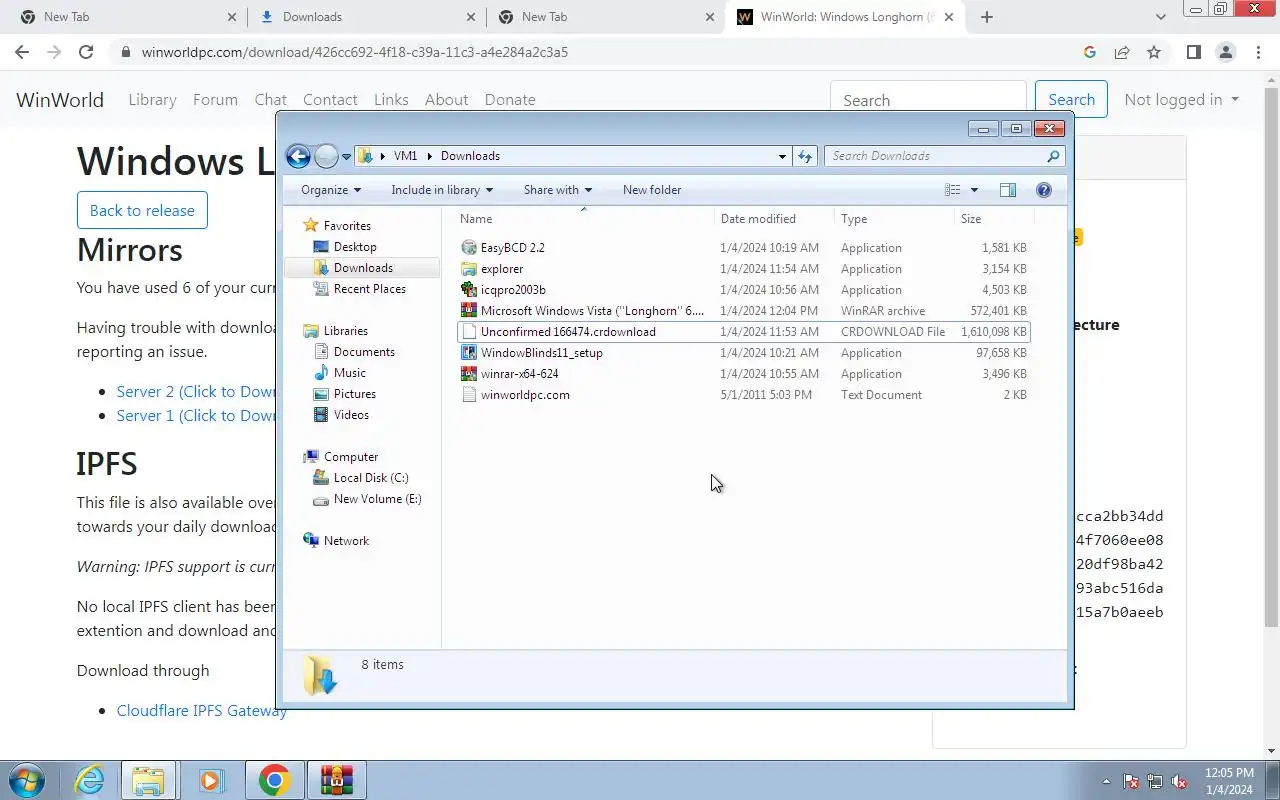This screenshot has height=800, width=1280.
Task: Select the winrar-x64-624 file icon
Action: pos(469,374)
